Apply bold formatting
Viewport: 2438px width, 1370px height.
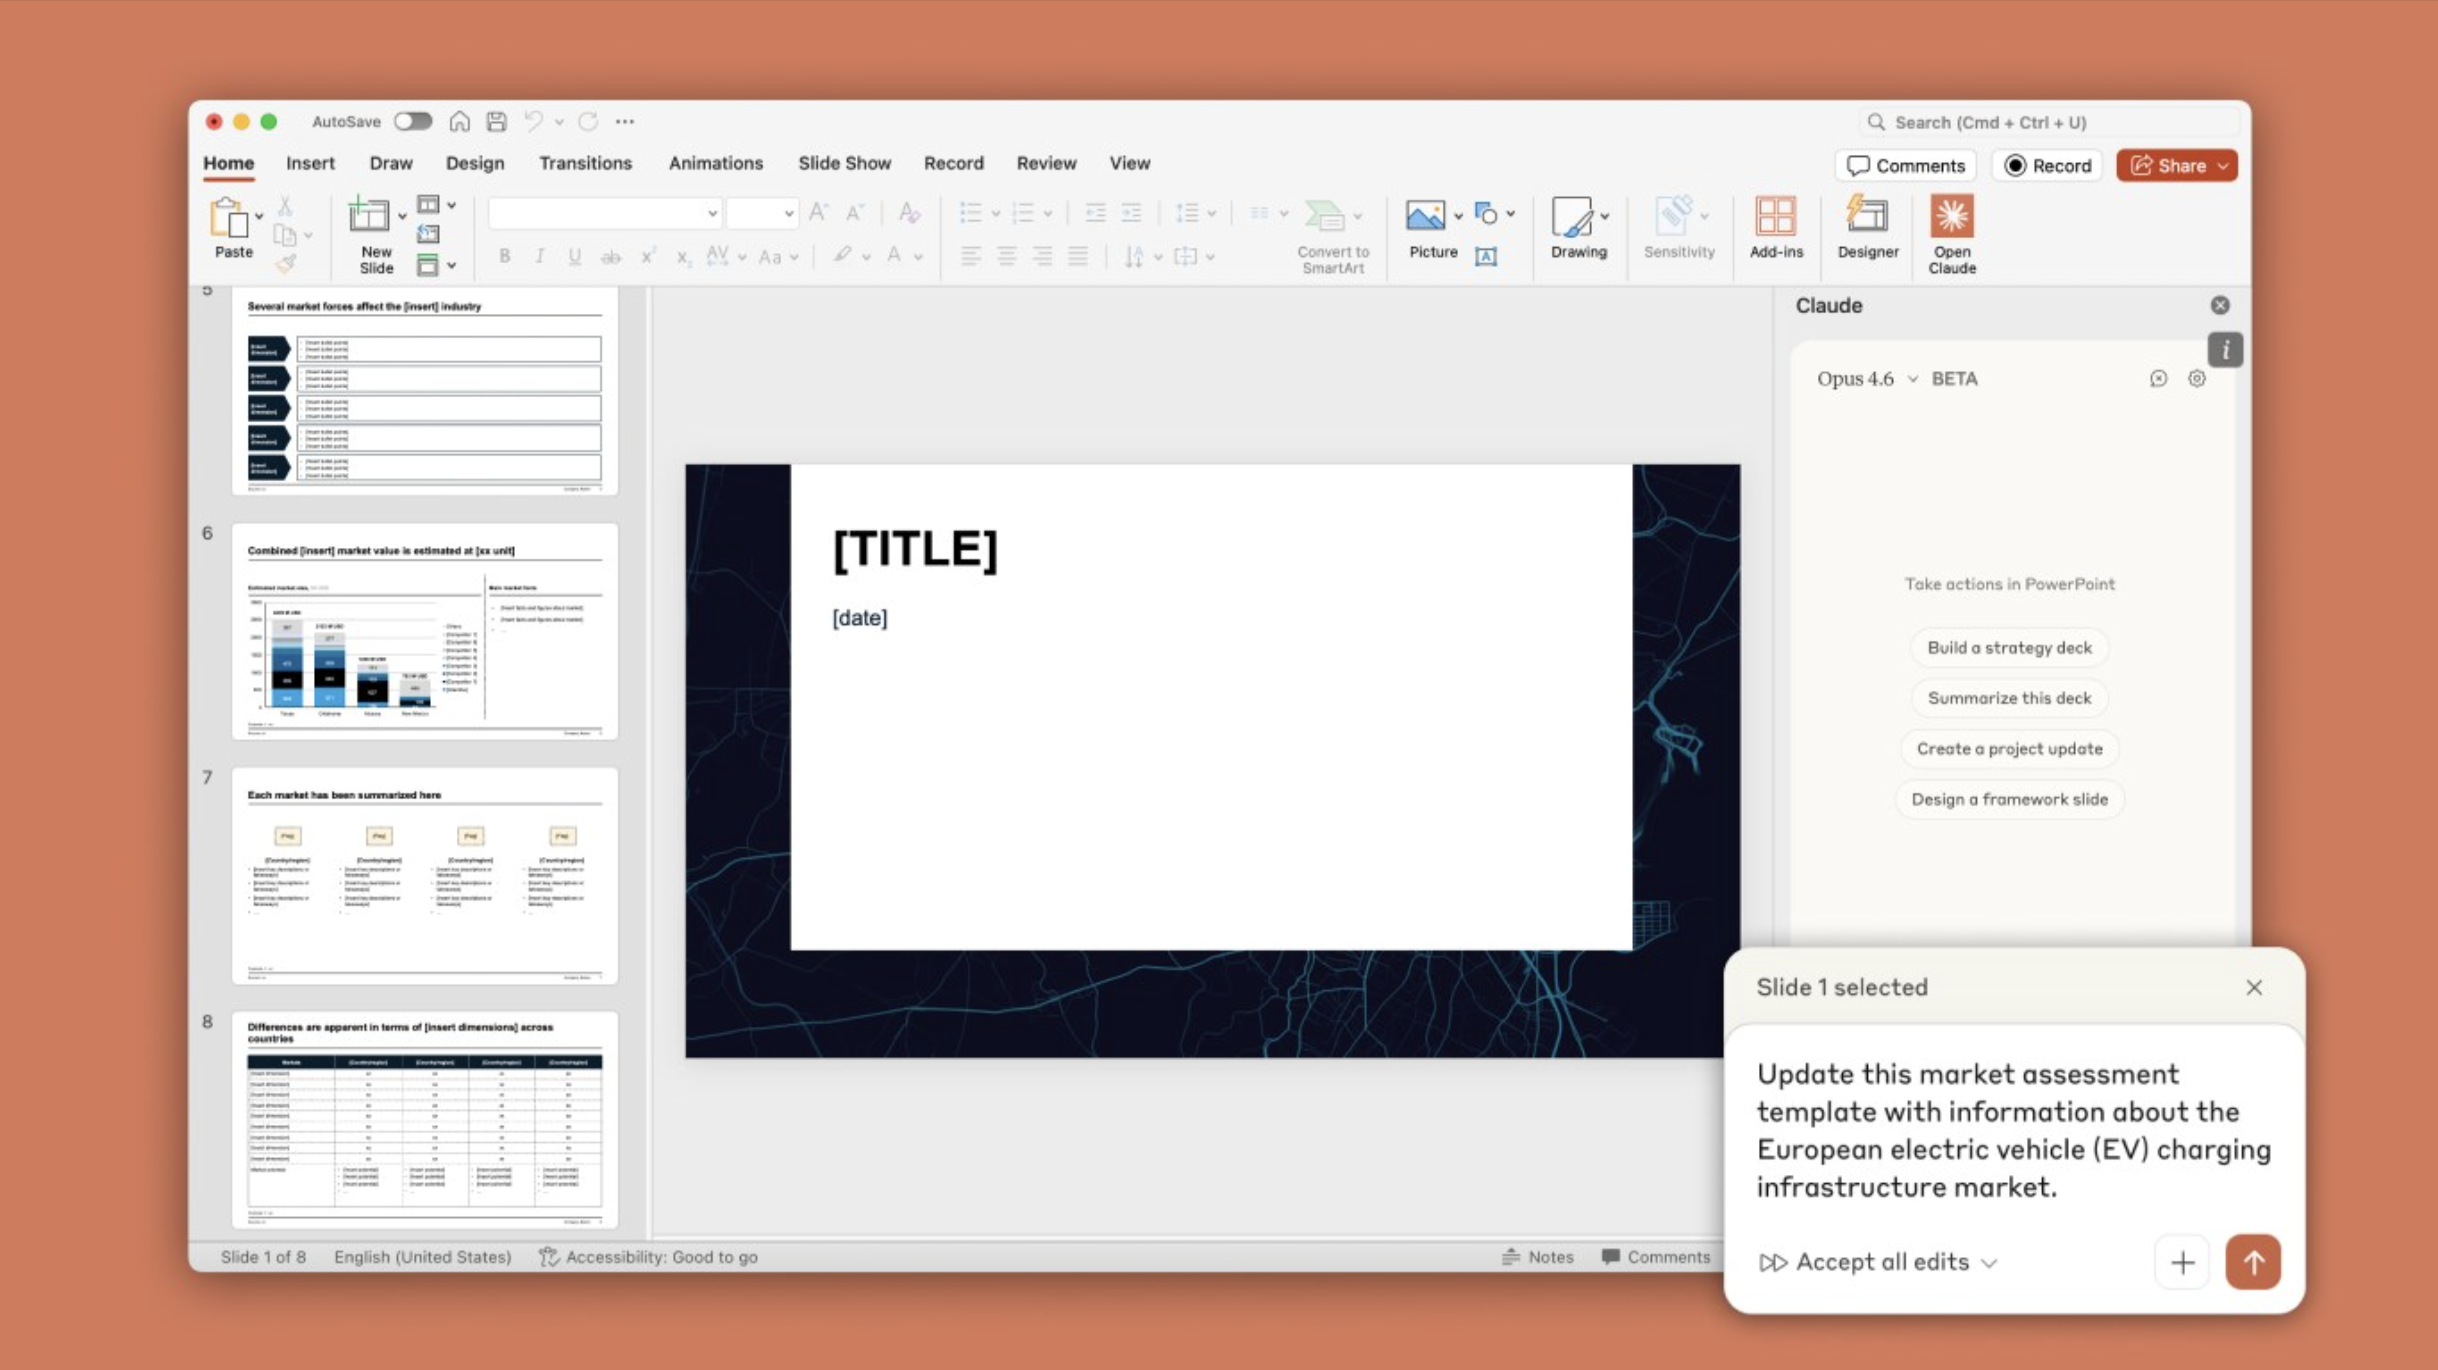[506, 256]
